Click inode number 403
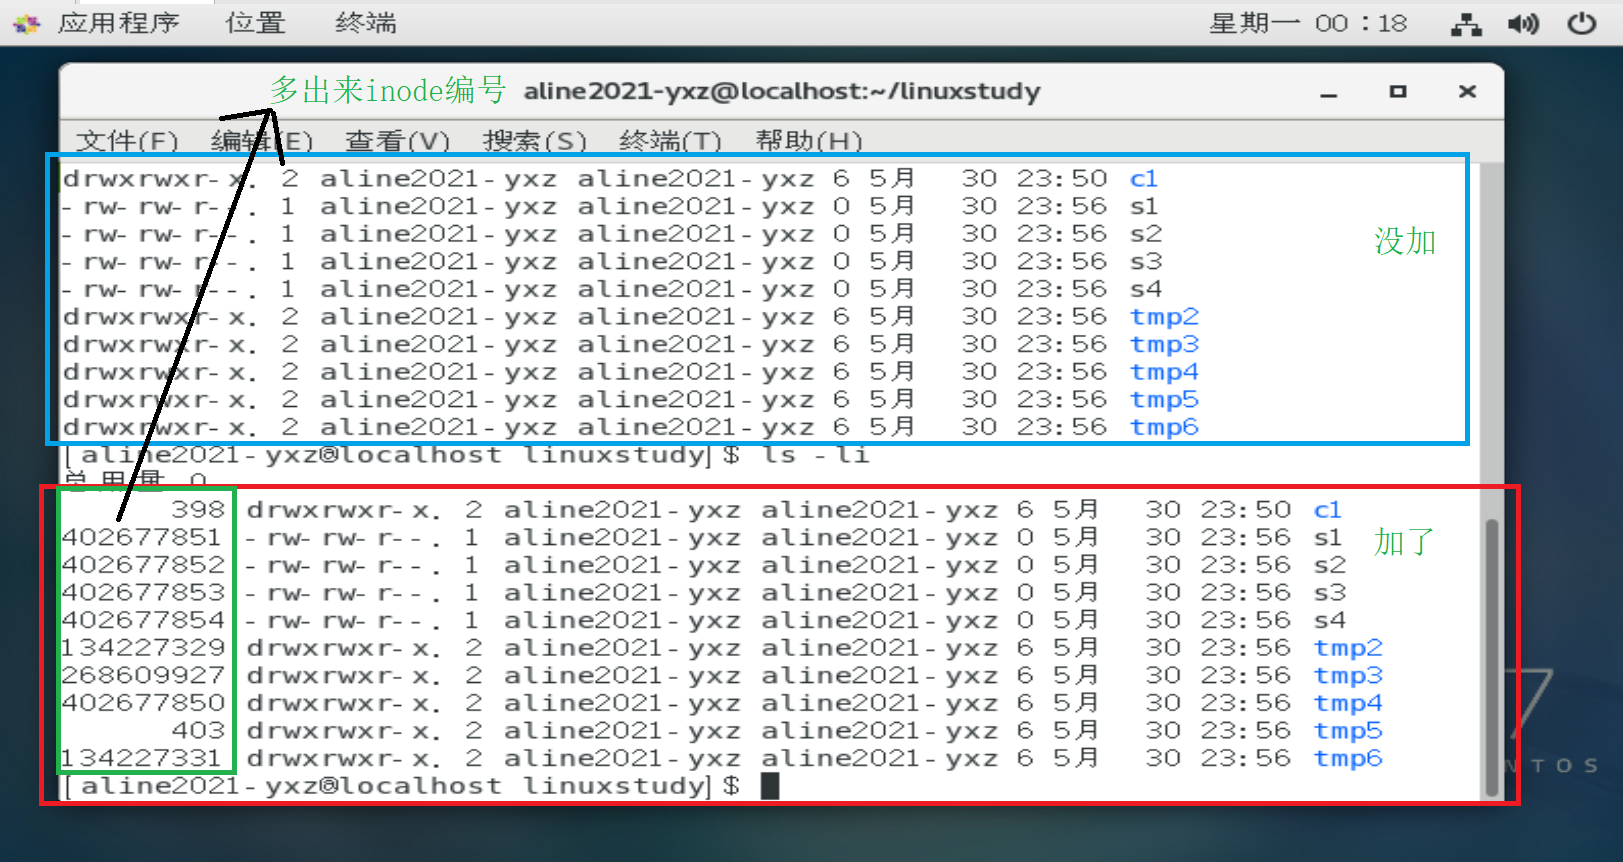This screenshot has height=862, width=1623. tap(198, 731)
